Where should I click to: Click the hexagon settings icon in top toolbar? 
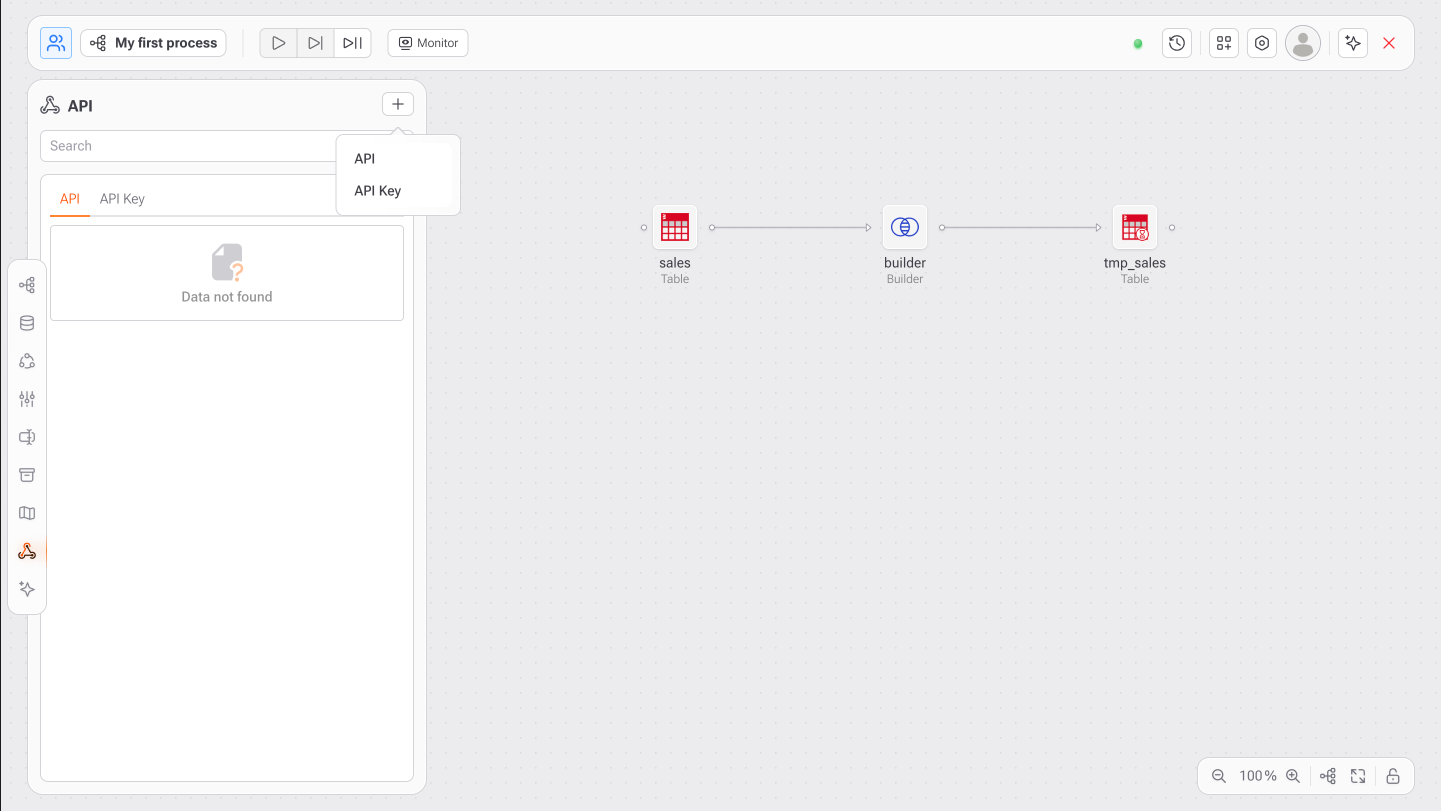pos(1262,43)
